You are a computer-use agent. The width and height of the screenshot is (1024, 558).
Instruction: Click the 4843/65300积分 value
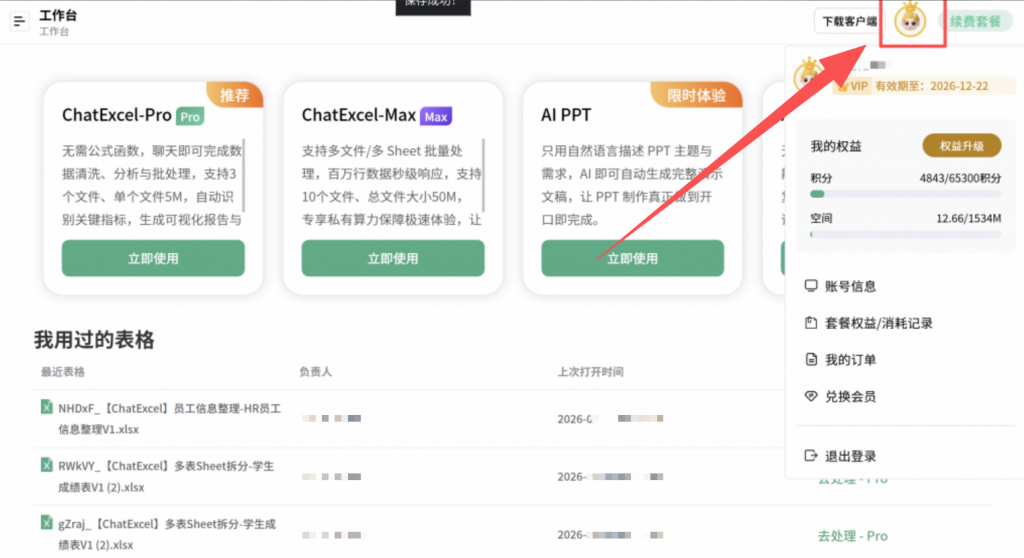(960, 178)
